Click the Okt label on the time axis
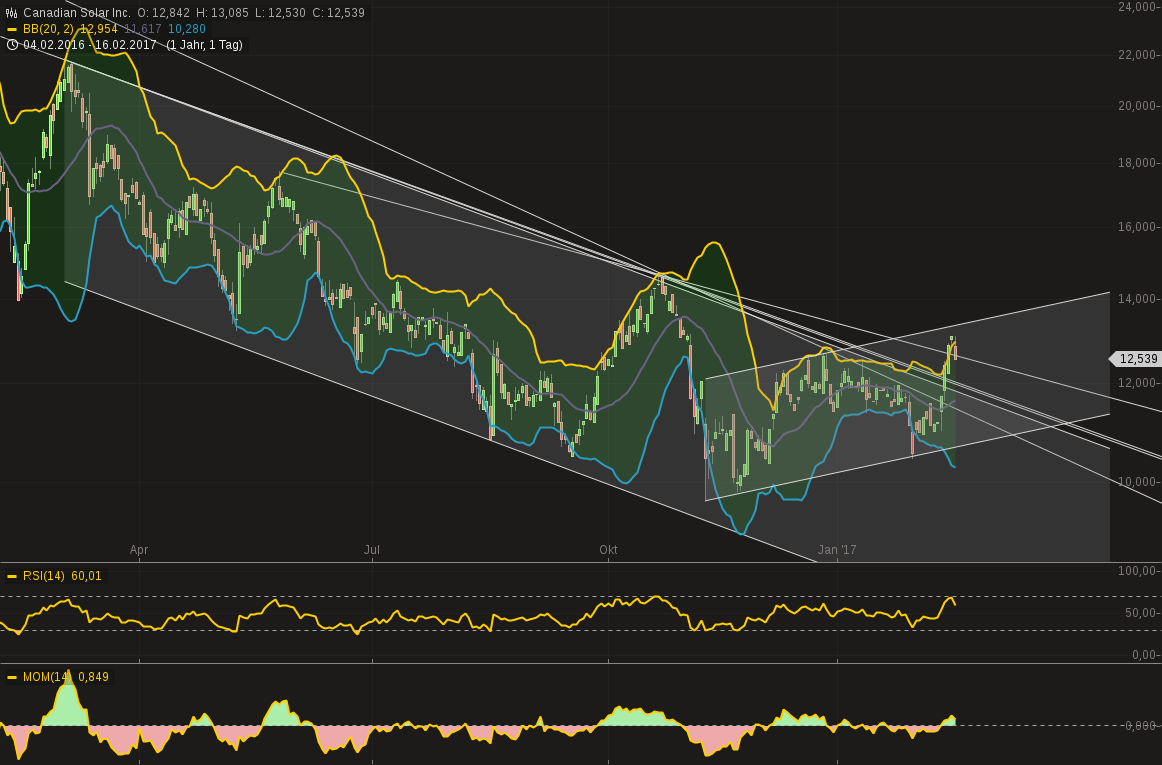The height and width of the screenshot is (765, 1162). 608,550
